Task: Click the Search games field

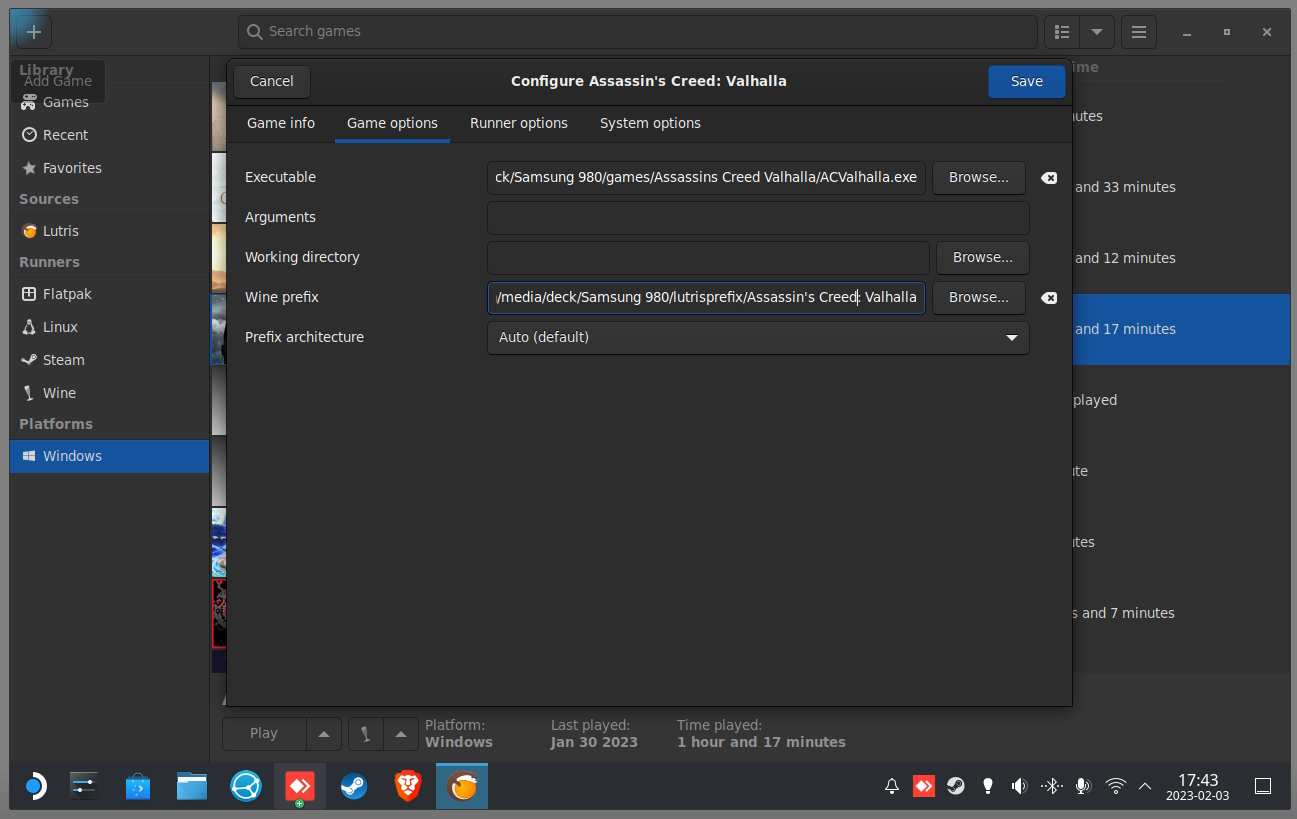Action: click(638, 32)
